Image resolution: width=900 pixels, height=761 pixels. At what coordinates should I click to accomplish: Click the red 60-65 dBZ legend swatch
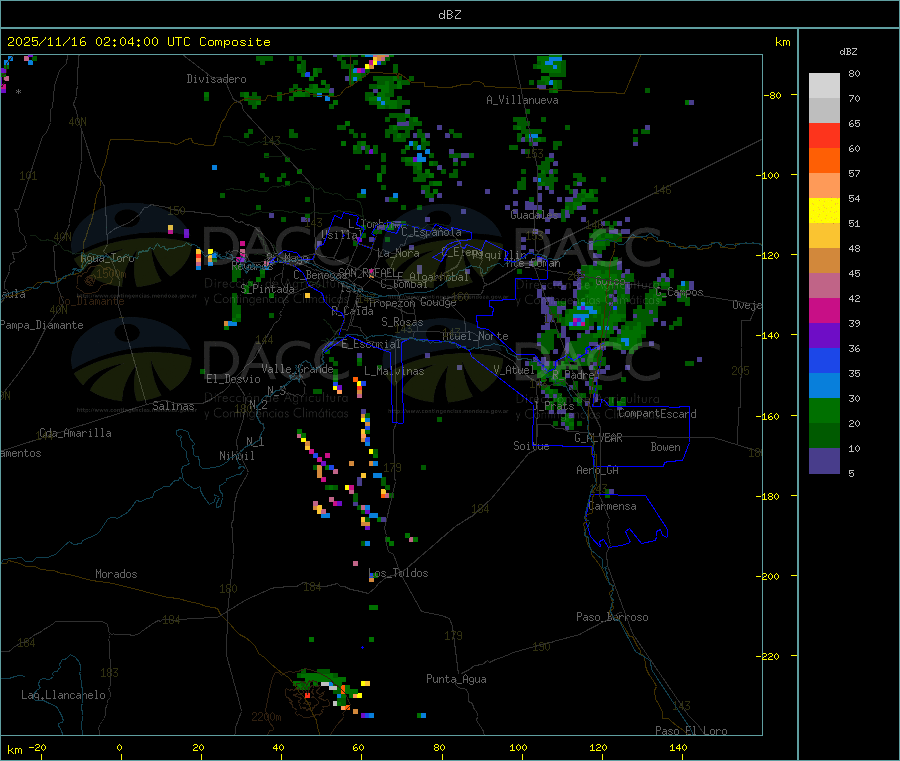tap(824, 135)
